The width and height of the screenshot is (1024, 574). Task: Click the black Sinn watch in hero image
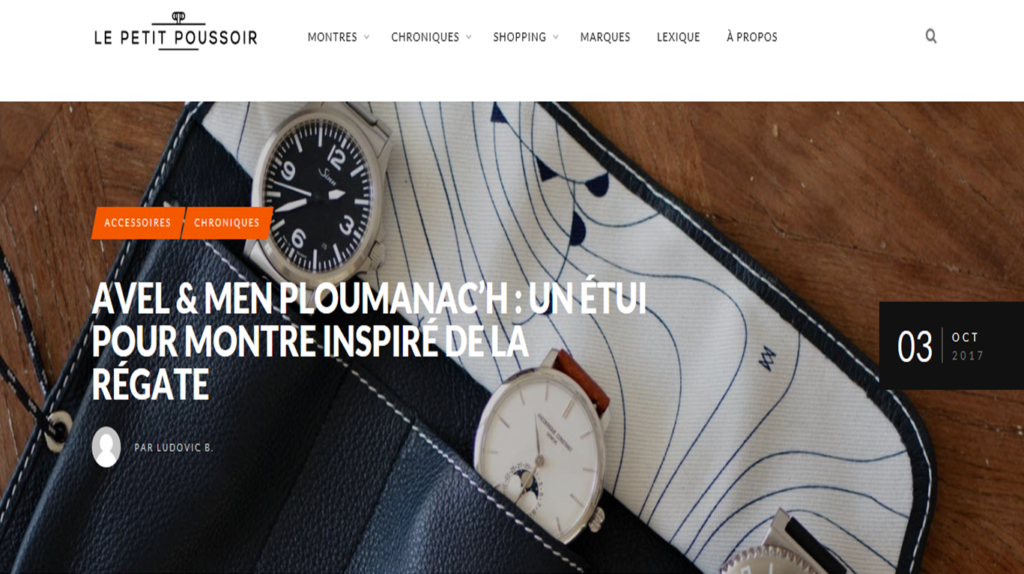(319, 194)
